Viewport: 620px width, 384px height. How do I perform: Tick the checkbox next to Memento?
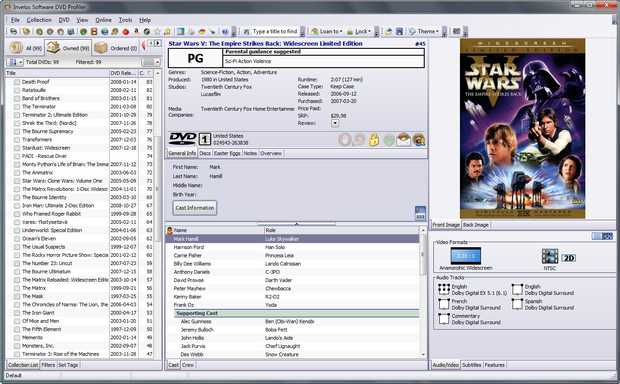coord(17,337)
